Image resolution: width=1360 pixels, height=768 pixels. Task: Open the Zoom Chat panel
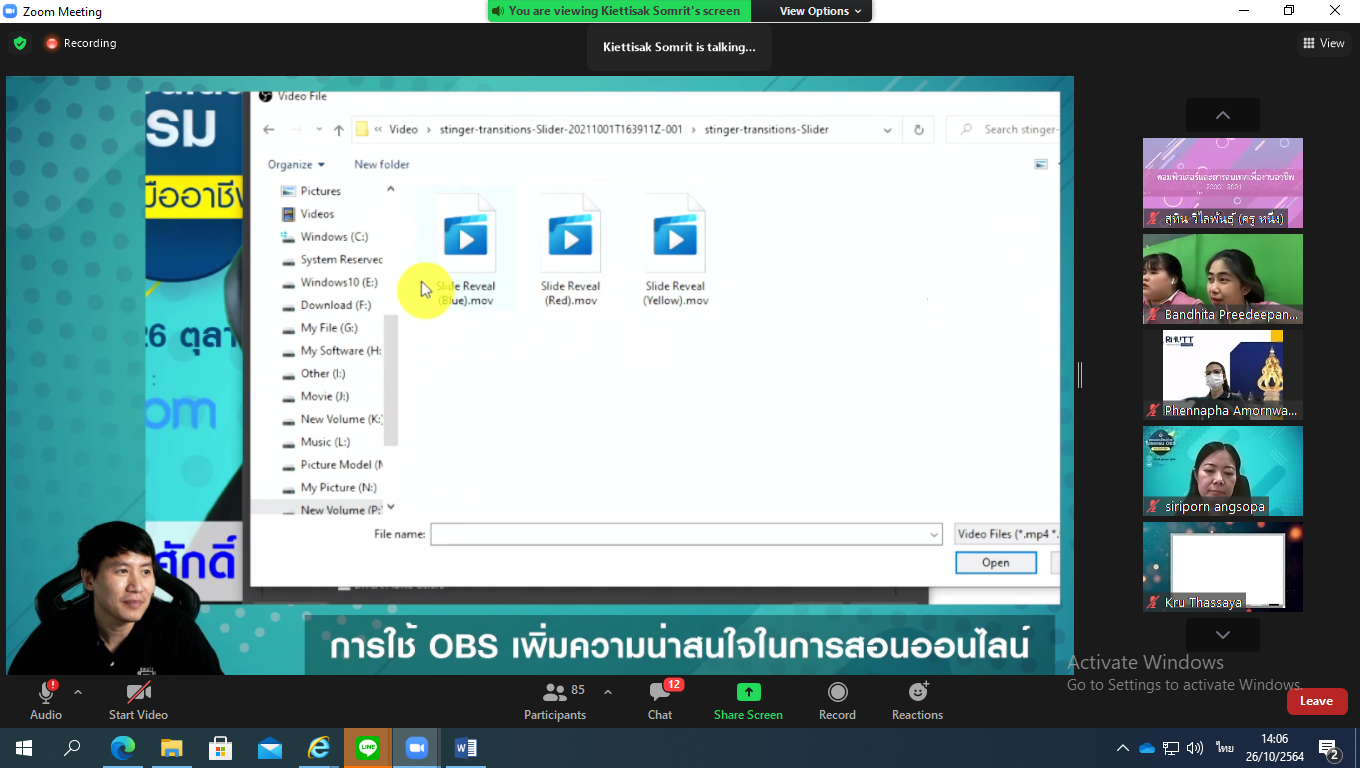click(660, 700)
